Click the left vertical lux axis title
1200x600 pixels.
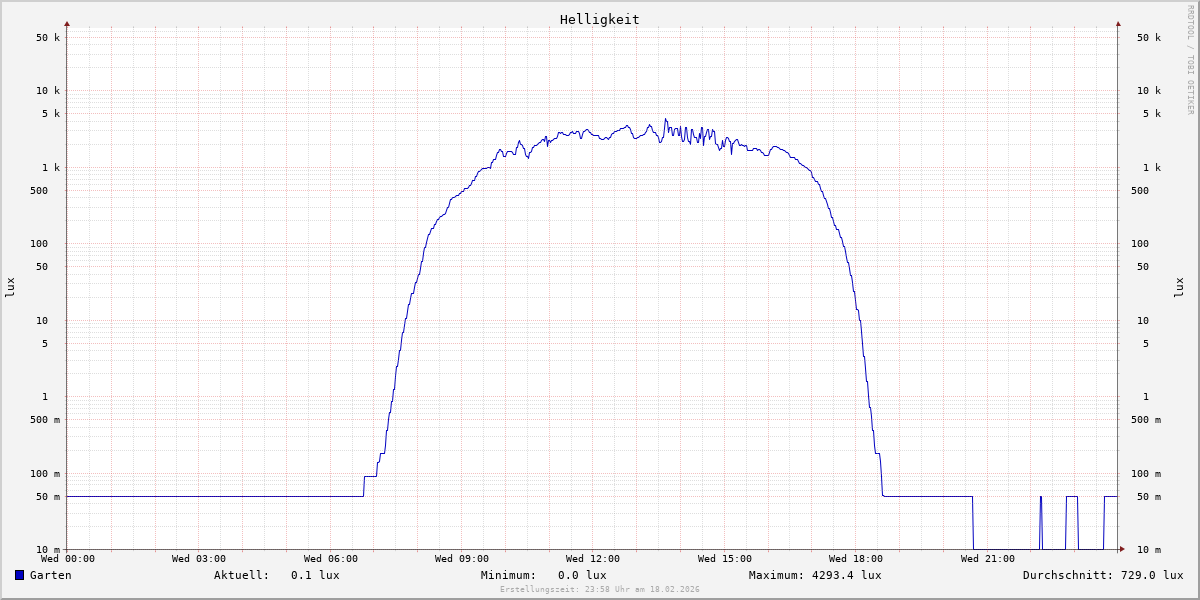click(x=10, y=287)
